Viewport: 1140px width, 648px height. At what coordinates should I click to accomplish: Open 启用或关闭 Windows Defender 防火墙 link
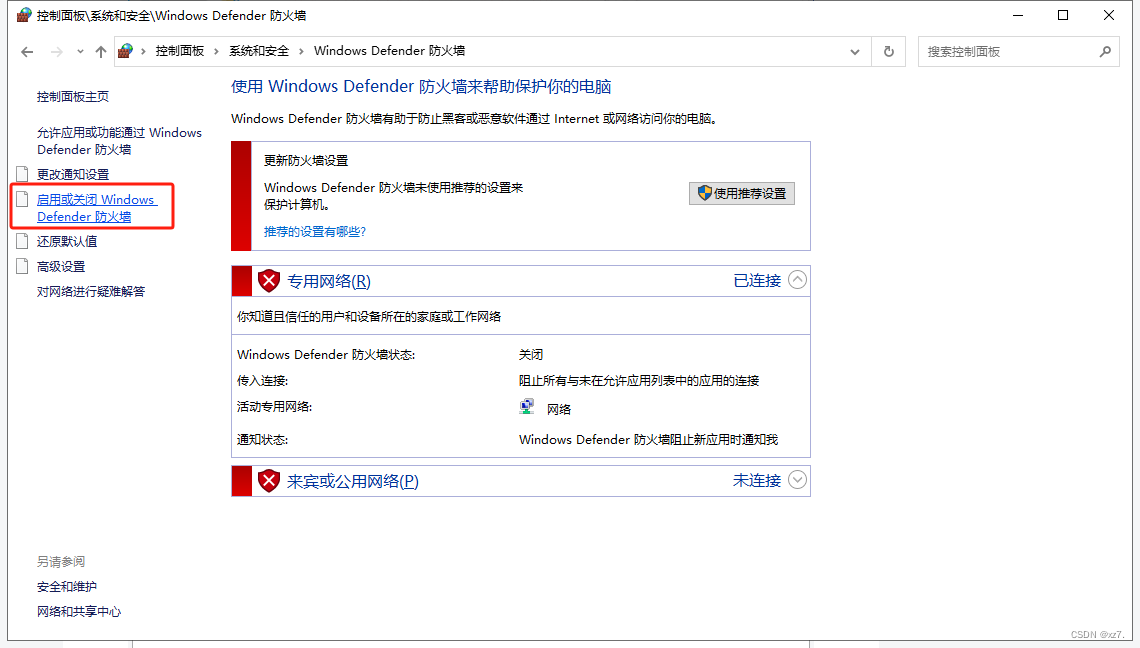97,208
